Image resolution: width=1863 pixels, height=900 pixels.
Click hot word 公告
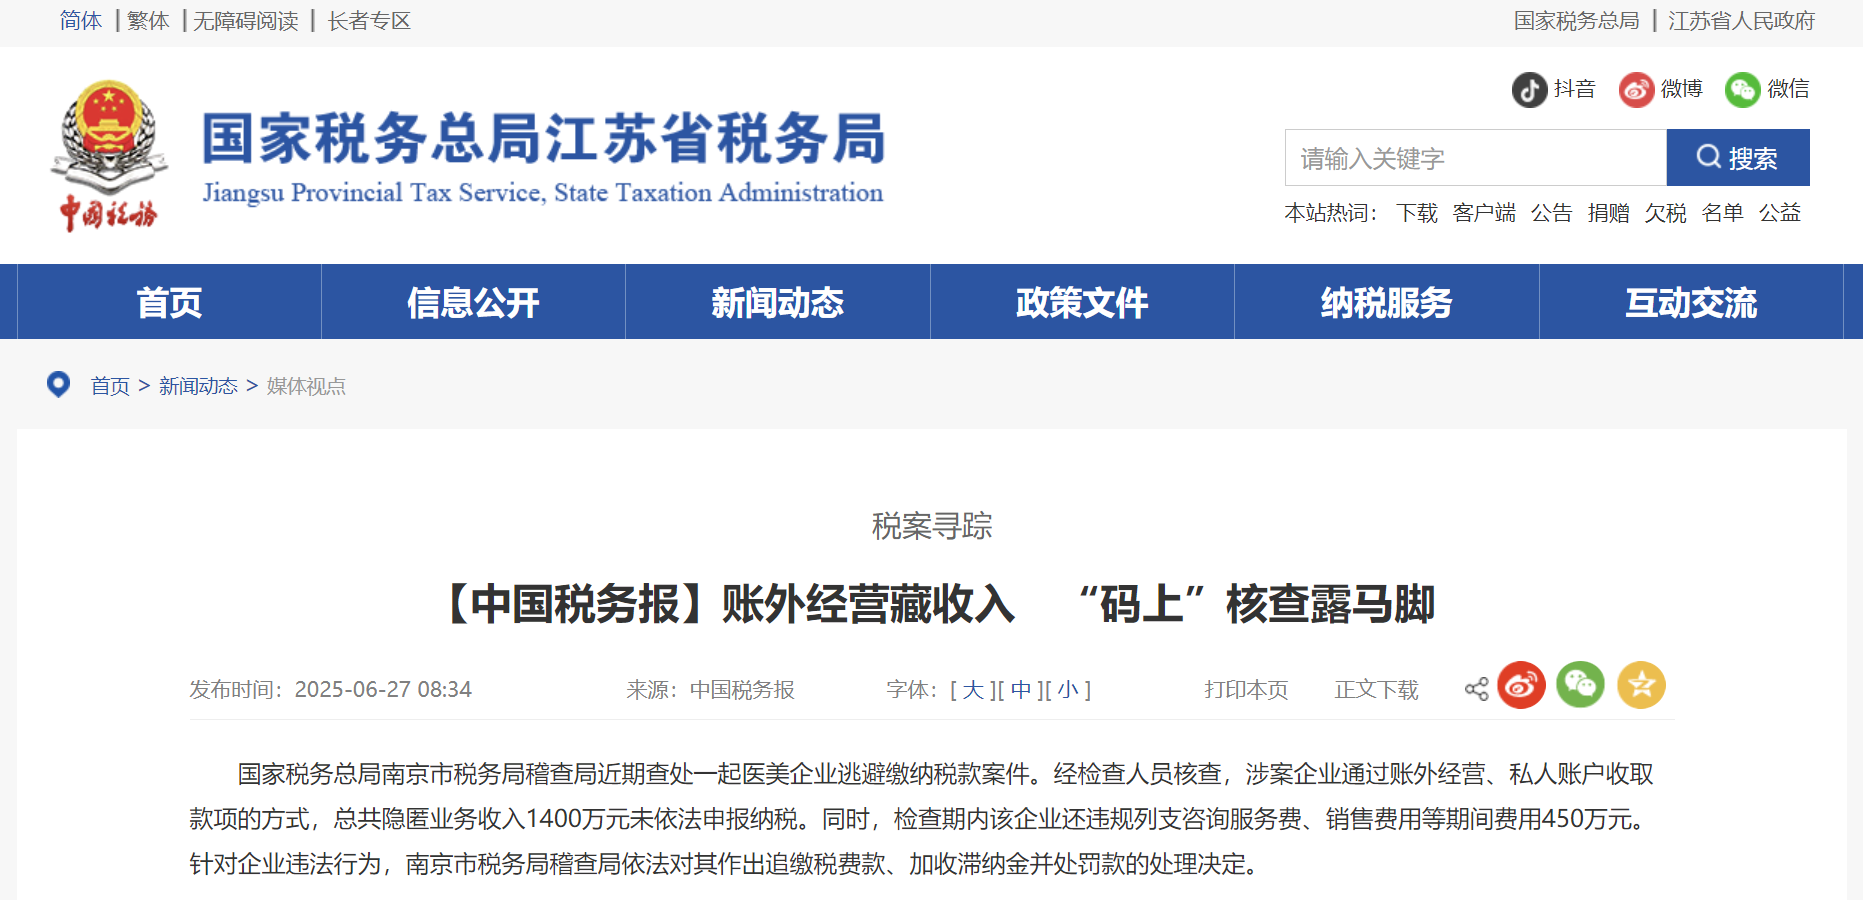click(1552, 213)
